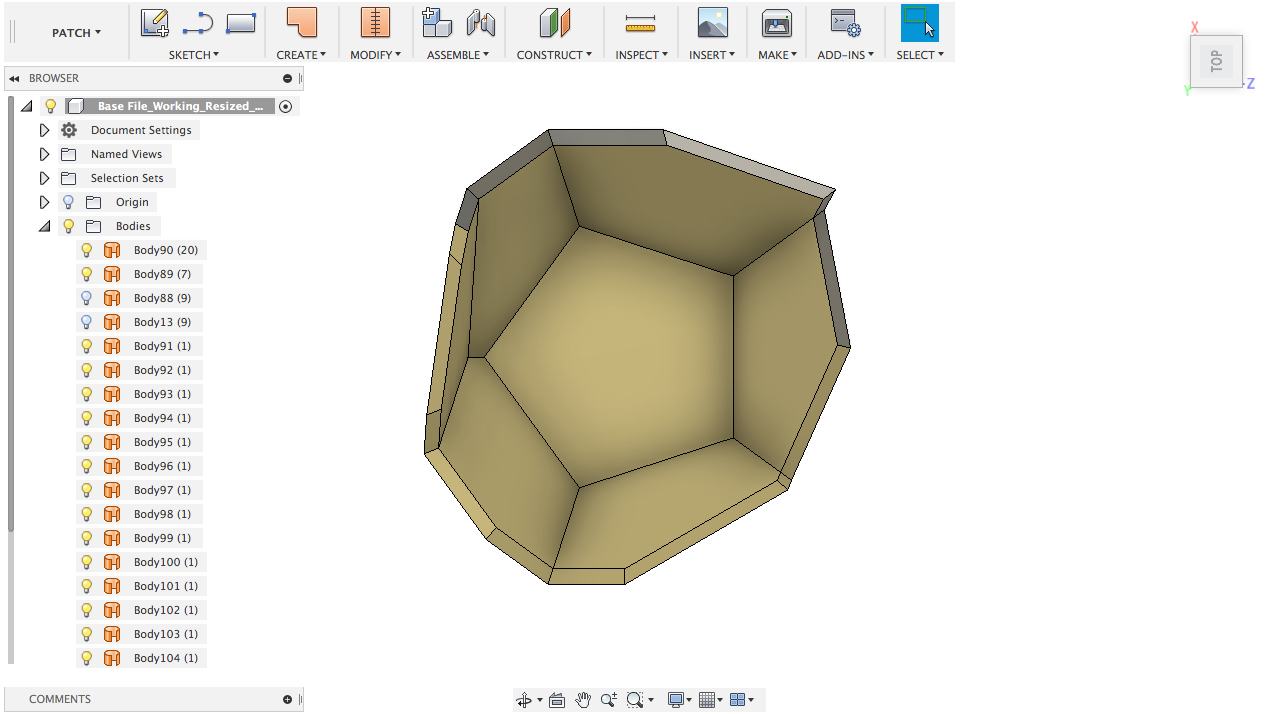Open the PATCH workspace dropdown
1280x714 pixels.
coord(76,33)
